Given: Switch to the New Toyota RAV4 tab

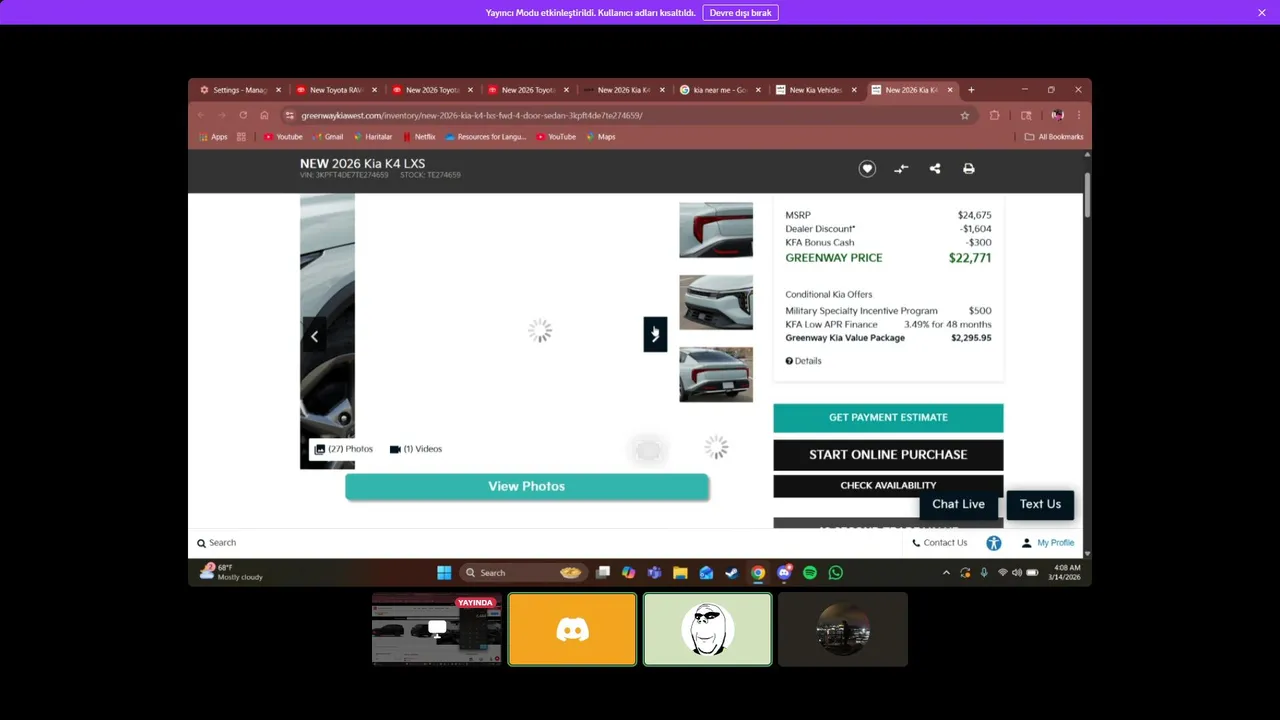Looking at the screenshot, I should (x=334, y=90).
